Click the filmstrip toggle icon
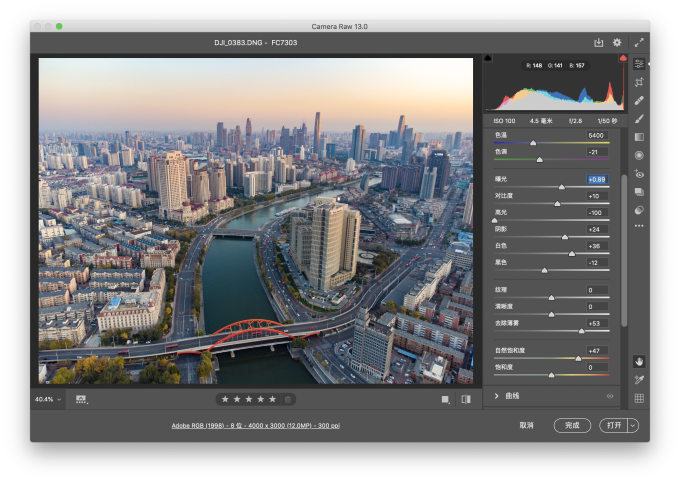The image size is (680, 482). coord(81,400)
